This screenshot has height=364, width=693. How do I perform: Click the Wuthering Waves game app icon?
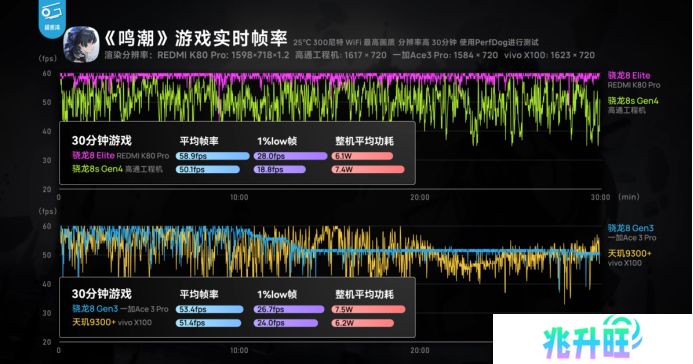[x=81, y=45]
